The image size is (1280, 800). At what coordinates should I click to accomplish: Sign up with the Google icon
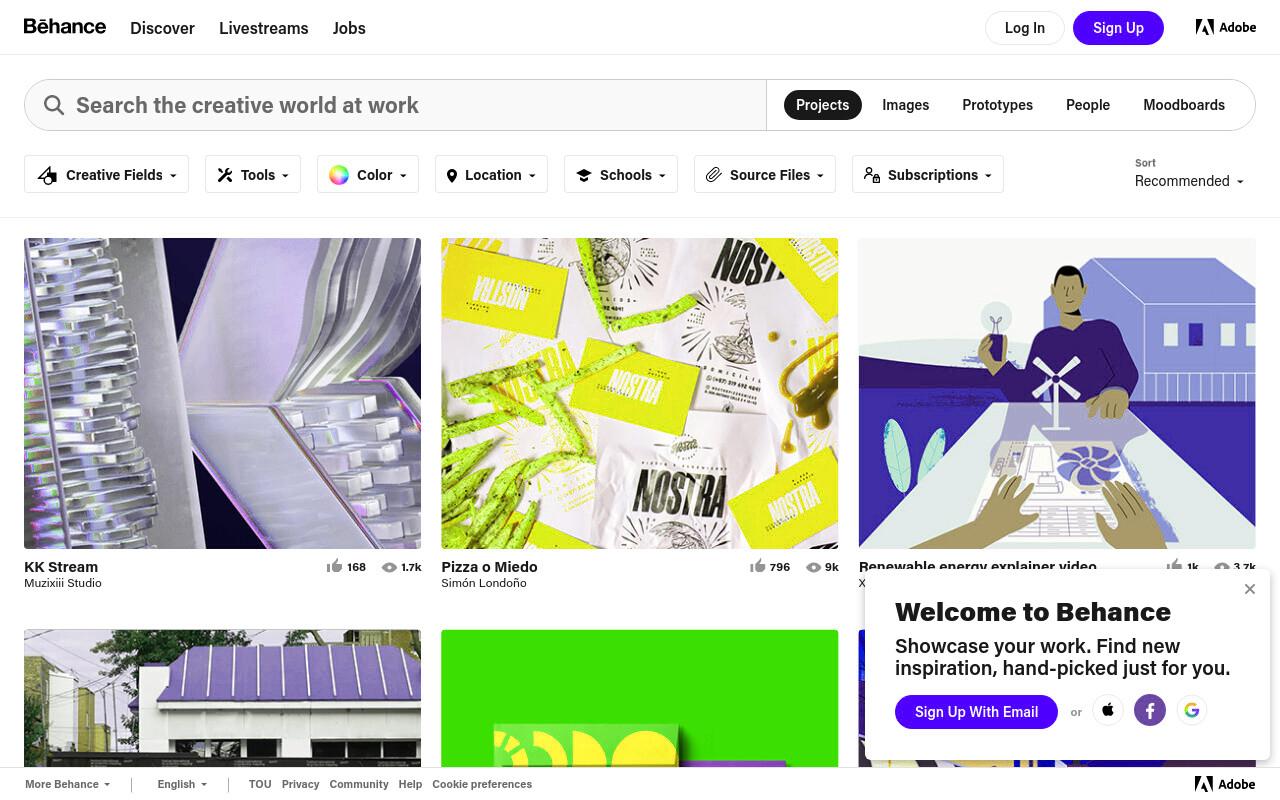click(x=1192, y=710)
